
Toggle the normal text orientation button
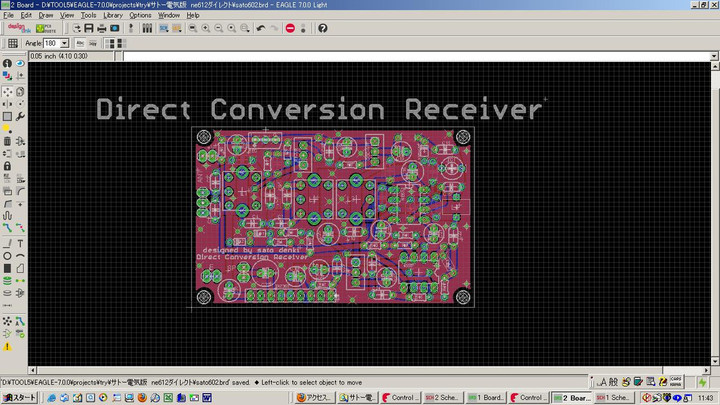point(81,43)
